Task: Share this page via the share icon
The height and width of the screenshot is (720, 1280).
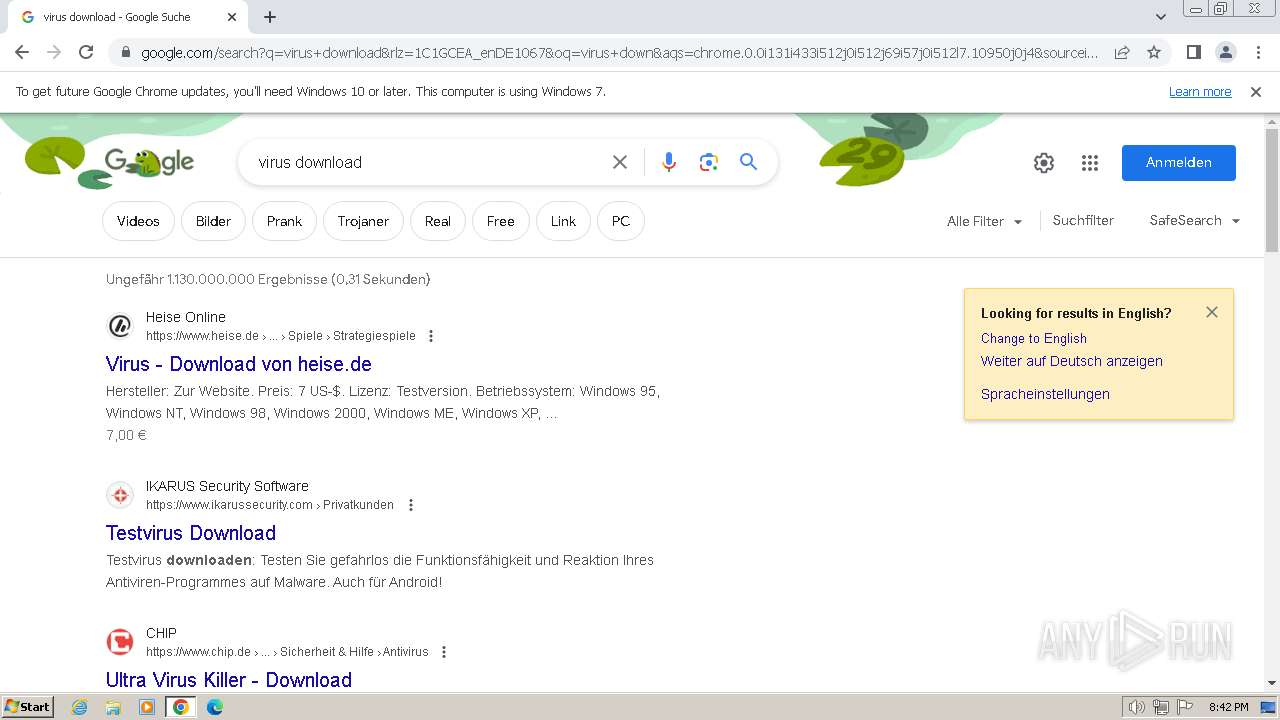Action: coord(1122,52)
